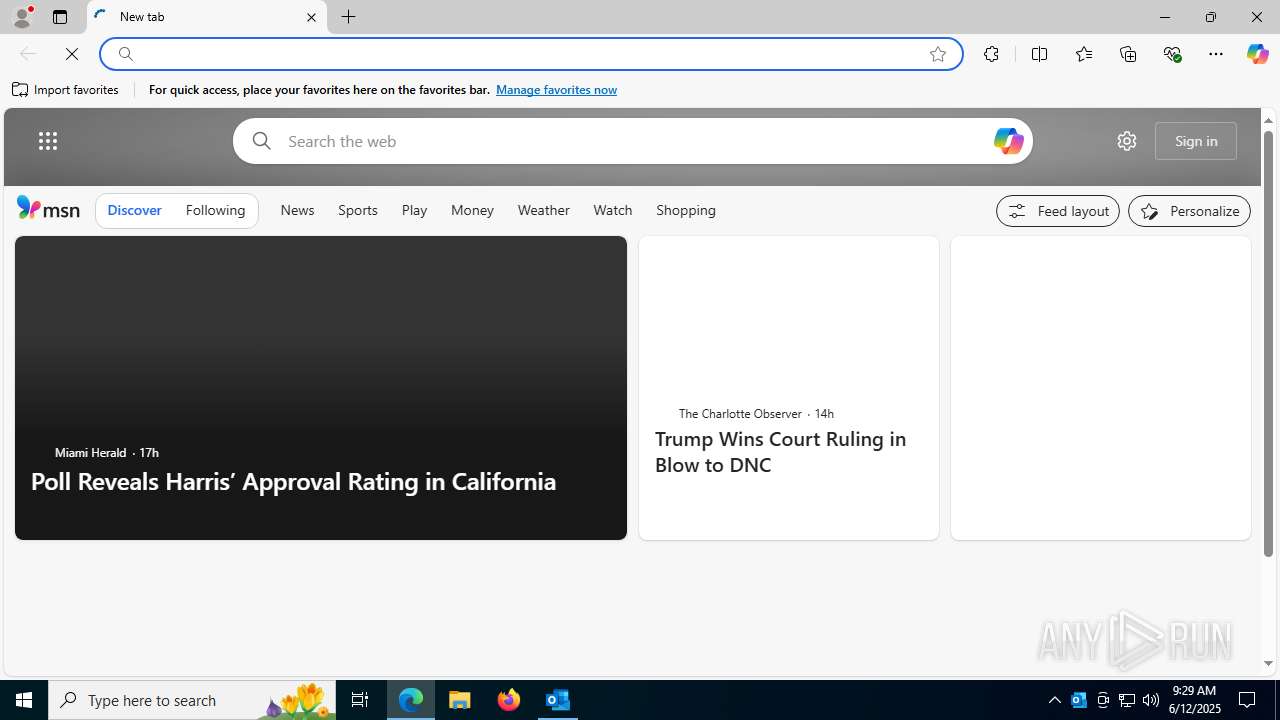Stop loading the page
Viewport: 1280px width, 720px height.
coord(72,54)
